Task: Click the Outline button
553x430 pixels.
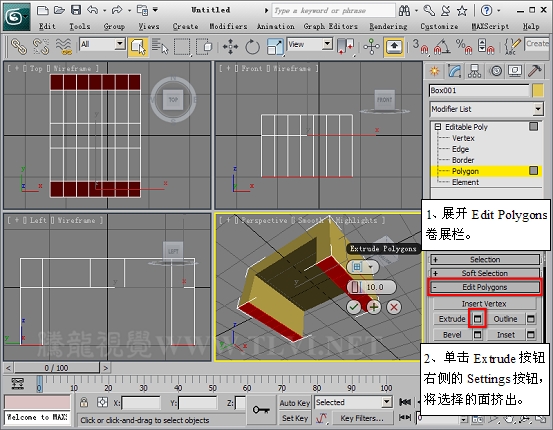Action: [505, 319]
